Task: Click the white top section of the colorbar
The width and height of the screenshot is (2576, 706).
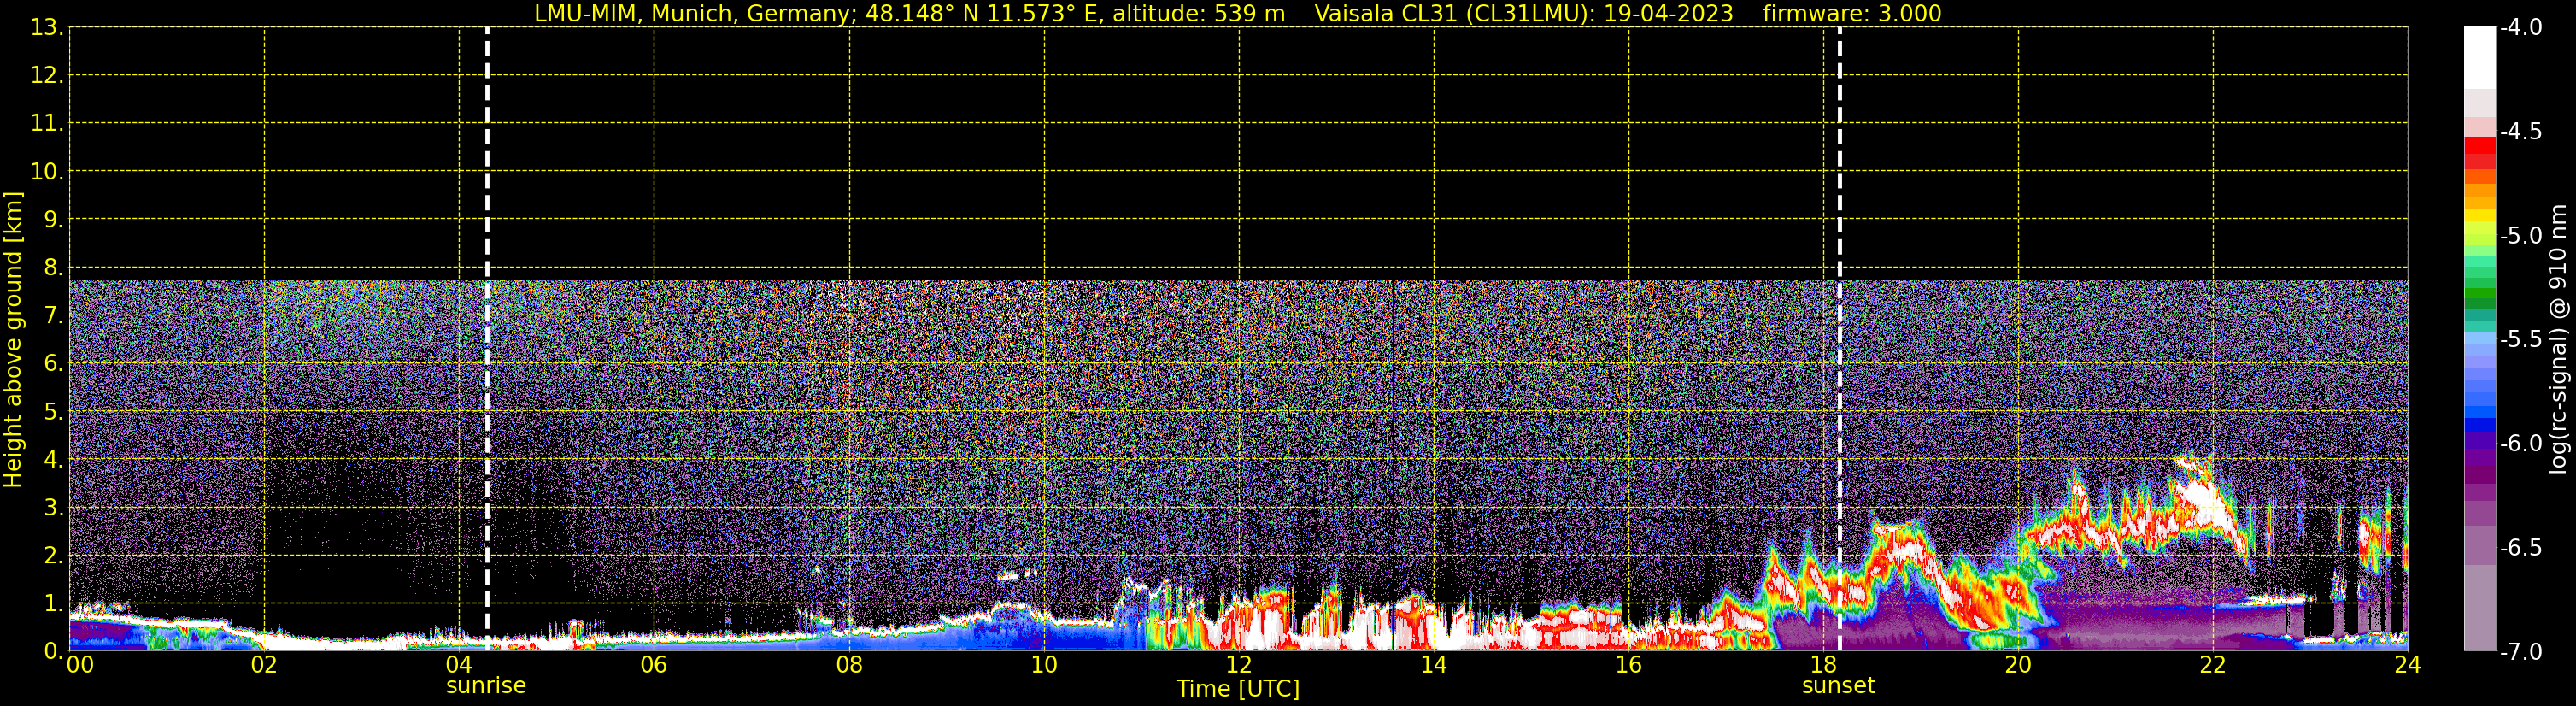Action: point(2479,58)
